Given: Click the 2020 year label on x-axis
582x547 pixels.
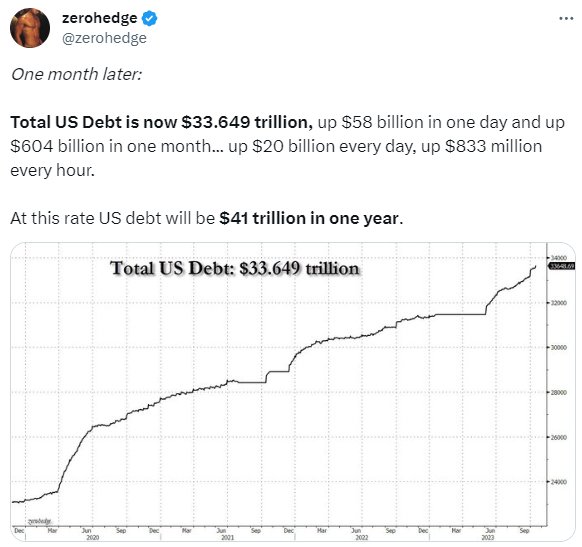Looking at the screenshot, I should [x=93, y=537].
